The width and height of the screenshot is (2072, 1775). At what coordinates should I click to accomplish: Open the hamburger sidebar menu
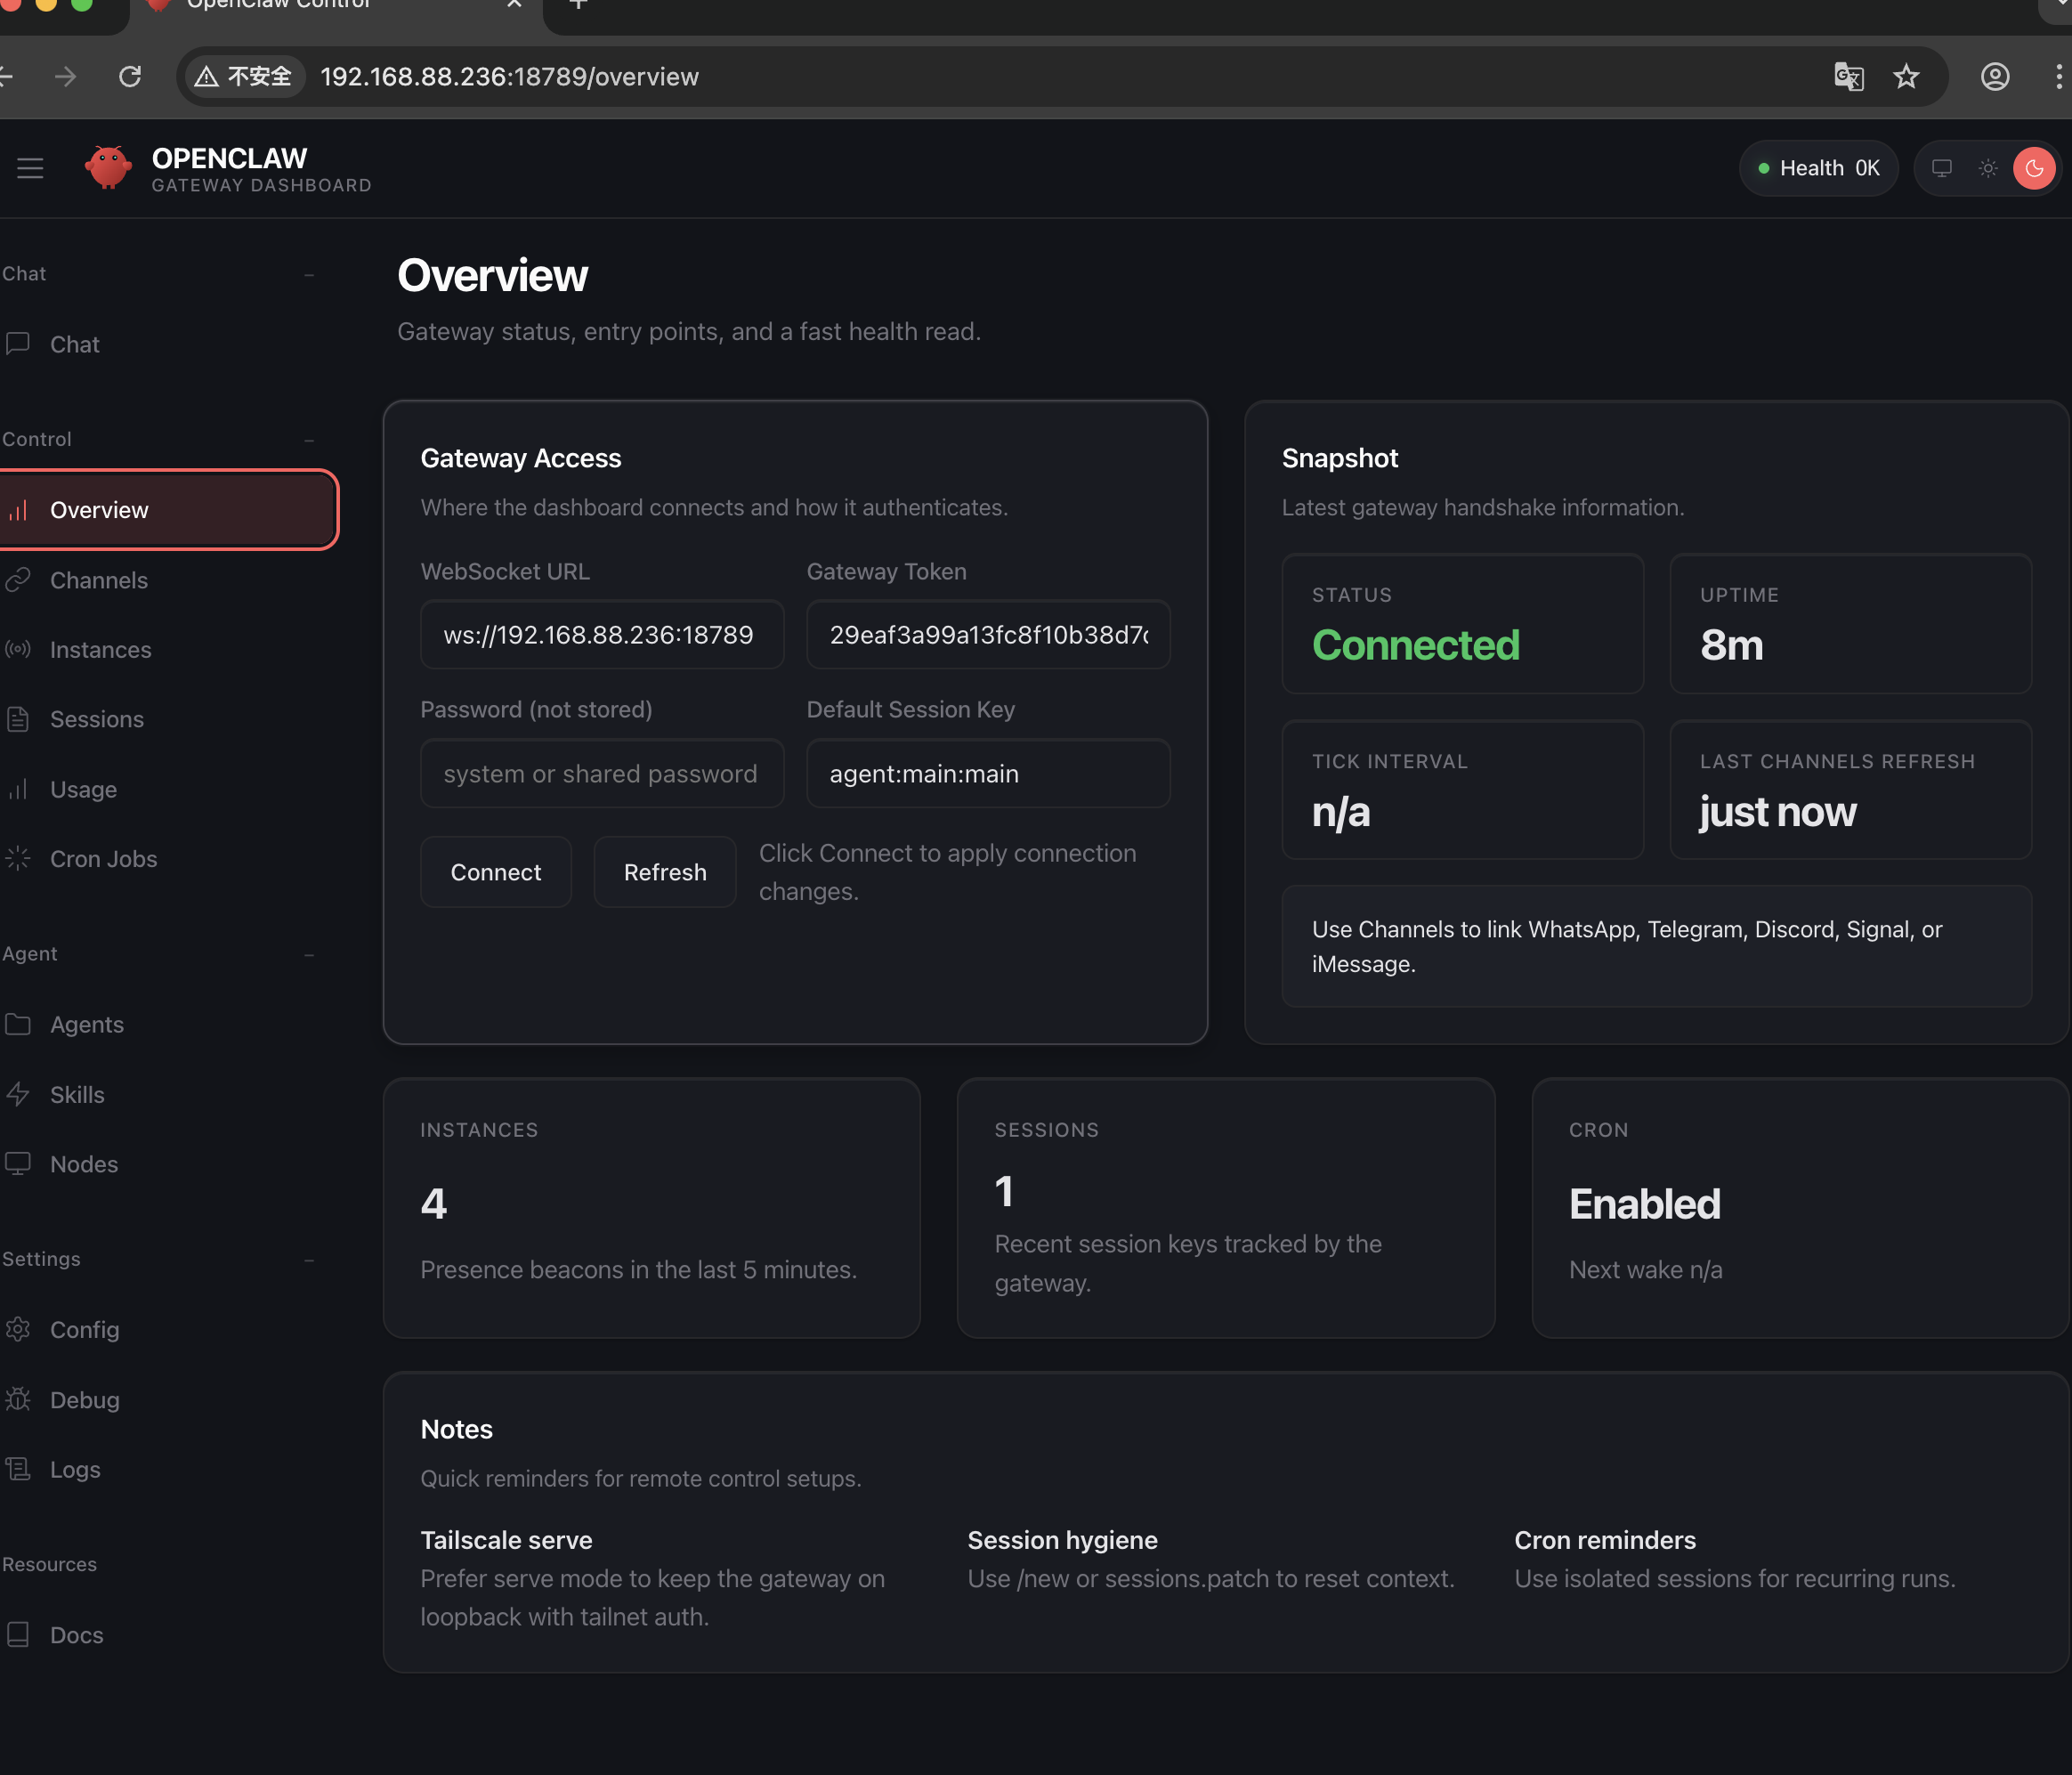click(30, 168)
